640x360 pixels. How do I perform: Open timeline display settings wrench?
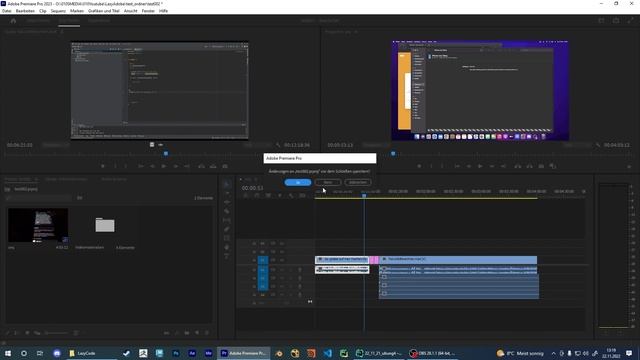(291, 196)
